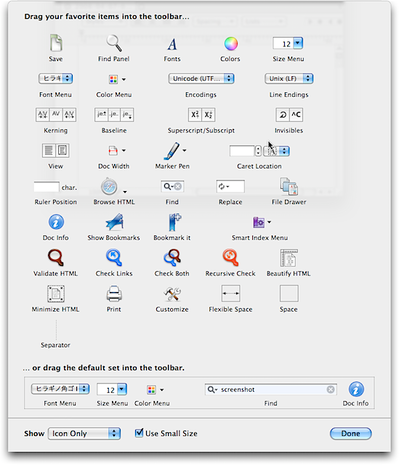Click the Flexible Space item
Image resolution: width=399 pixels, height=465 pixels.
[231, 293]
